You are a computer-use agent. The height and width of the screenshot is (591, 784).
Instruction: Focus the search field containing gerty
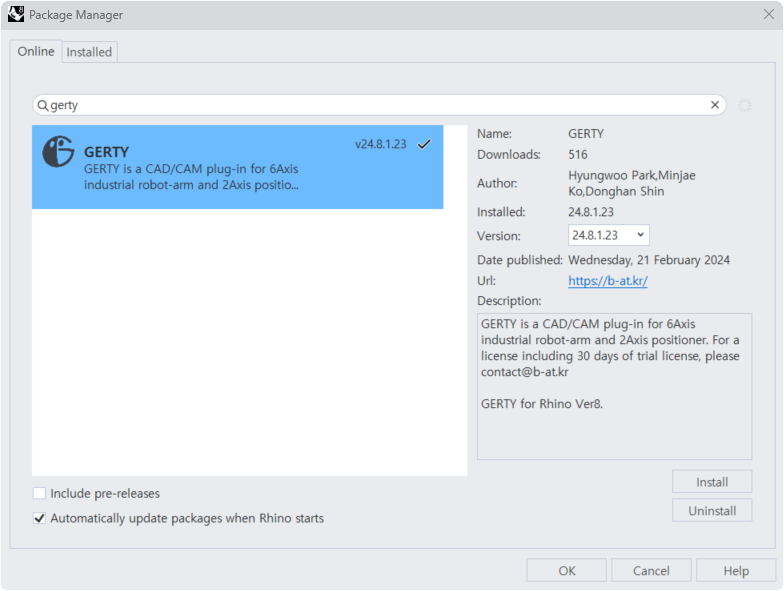(x=379, y=105)
